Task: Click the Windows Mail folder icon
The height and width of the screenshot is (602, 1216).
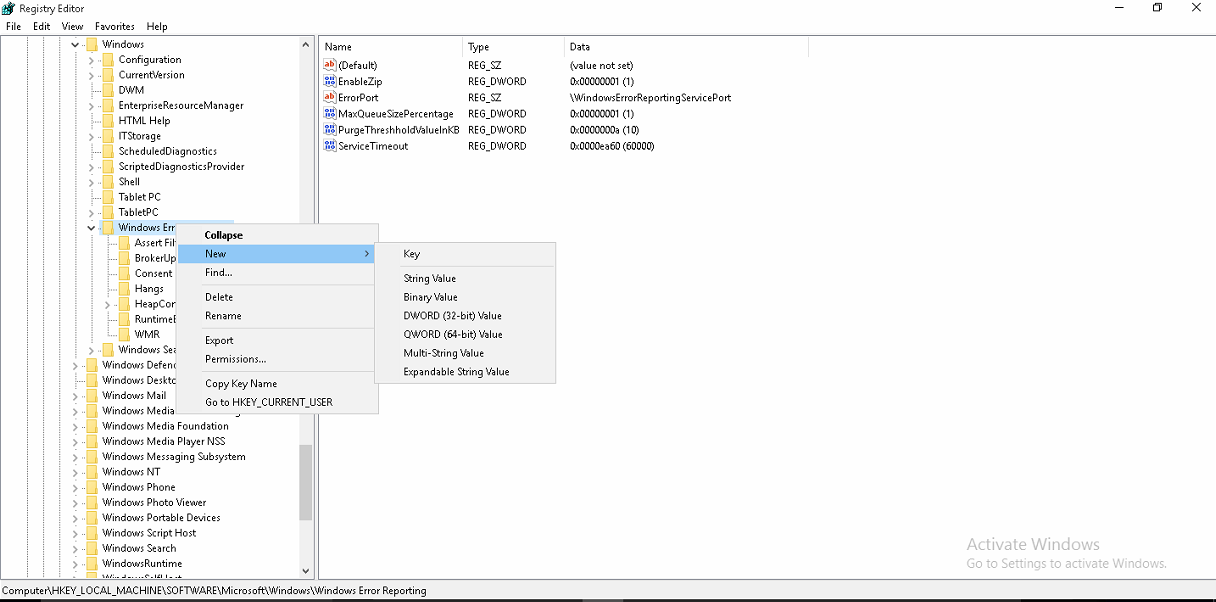Action: (92, 395)
